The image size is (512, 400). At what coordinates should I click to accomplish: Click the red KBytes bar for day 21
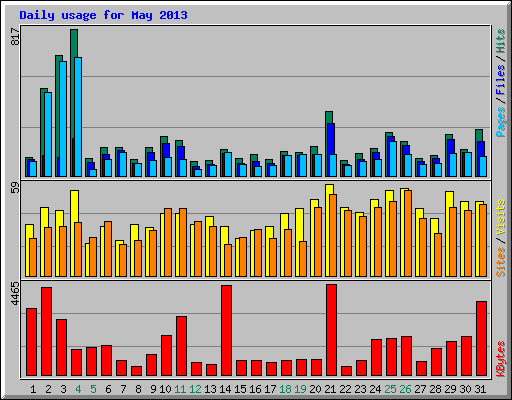pos(331,330)
